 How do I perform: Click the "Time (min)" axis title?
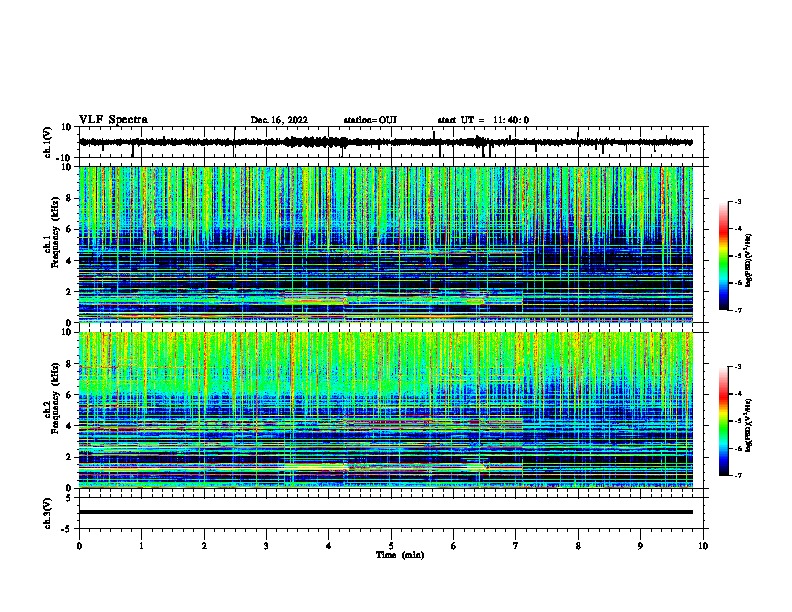pyautogui.click(x=400, y=555)
